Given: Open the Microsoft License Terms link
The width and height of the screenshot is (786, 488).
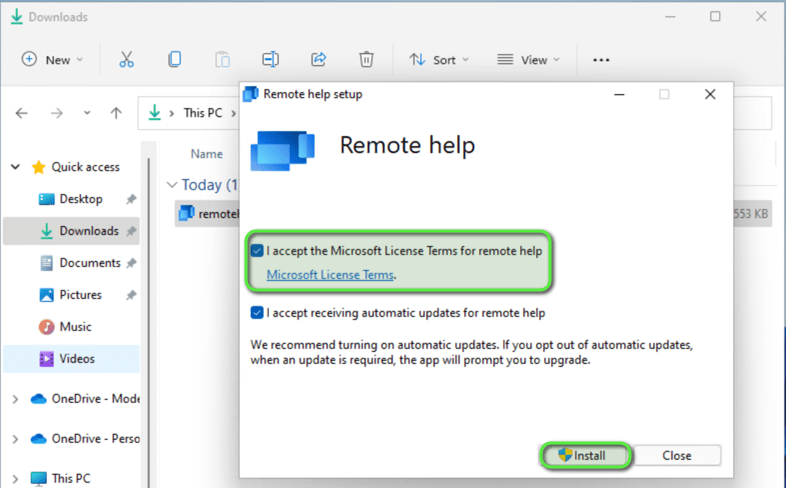Looking at the screenshot, I should pos(330,275).
